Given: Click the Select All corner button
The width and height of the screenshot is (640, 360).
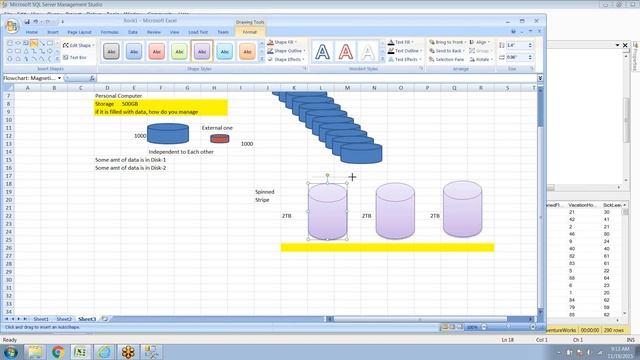Looking at the screenshot, I should pos(8,88).
